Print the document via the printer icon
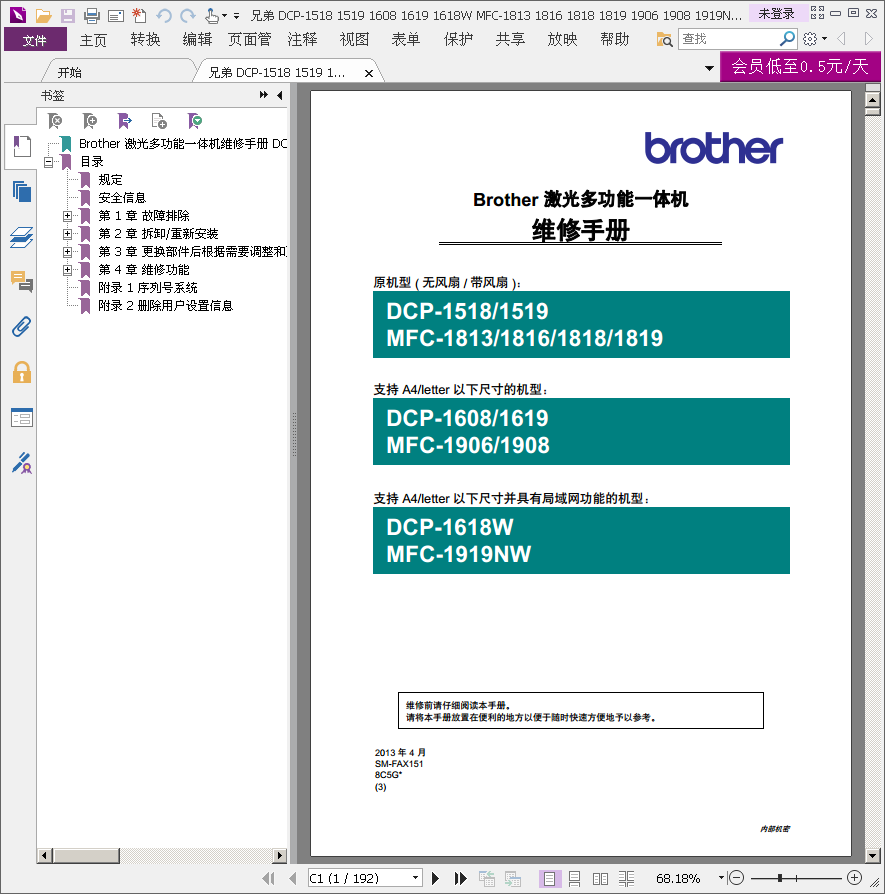Image resolution: width=885 pixels, height=894 pixels. tap(92, 15)
